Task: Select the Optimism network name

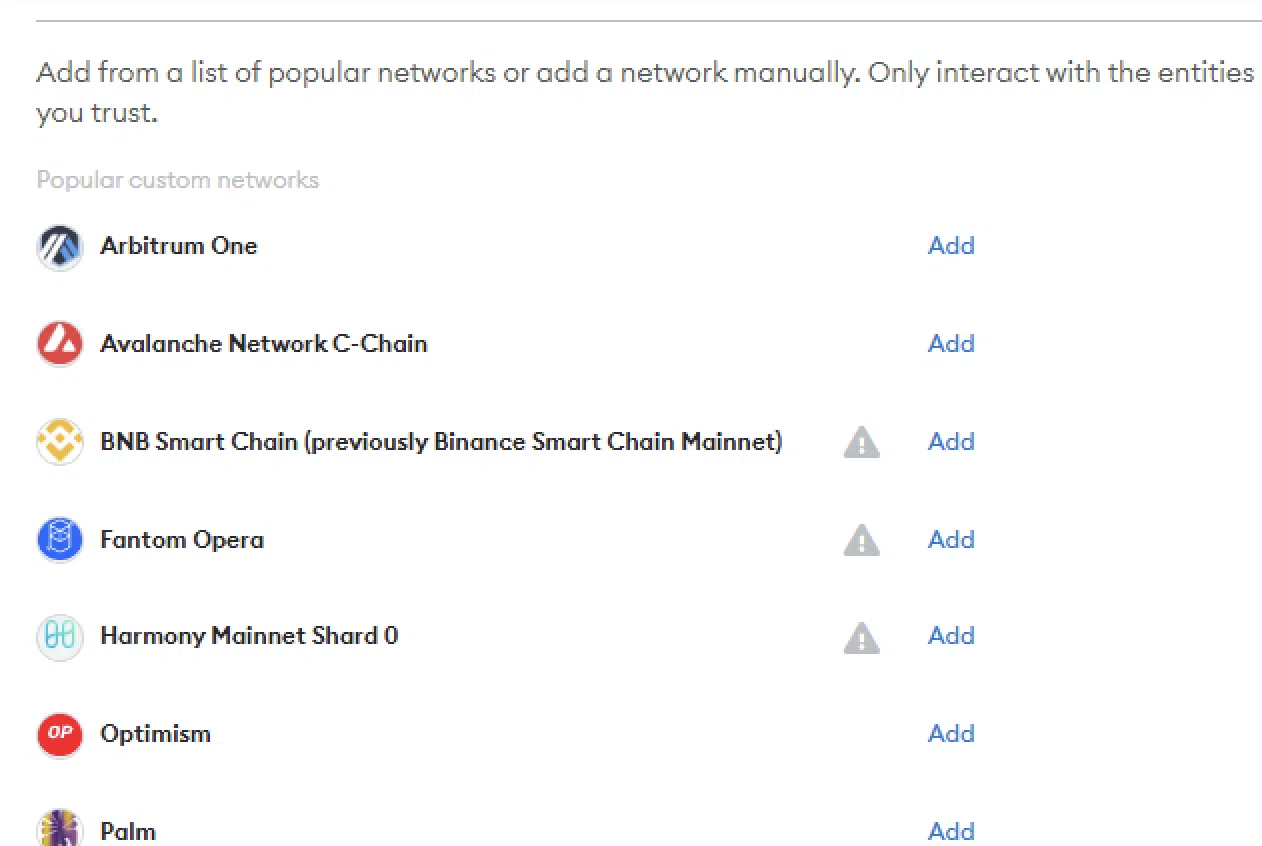Action: tap(155, 734)
